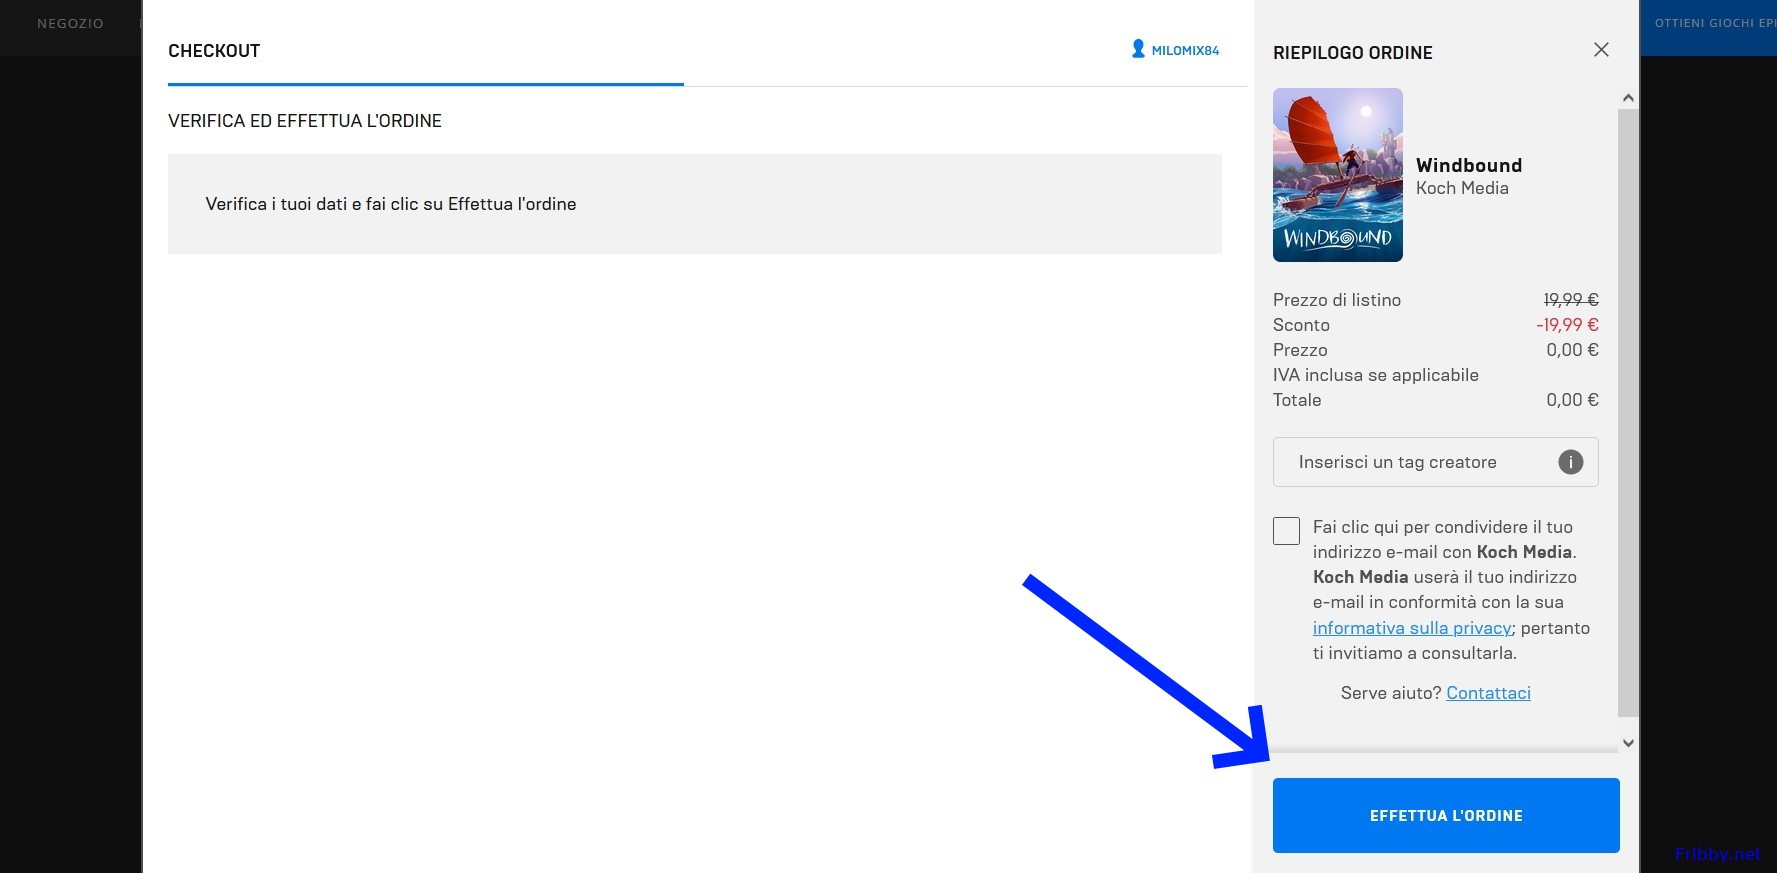Click the Koch Media publisher name under Windbound
1777x873 pixels.
point(1461,188)
